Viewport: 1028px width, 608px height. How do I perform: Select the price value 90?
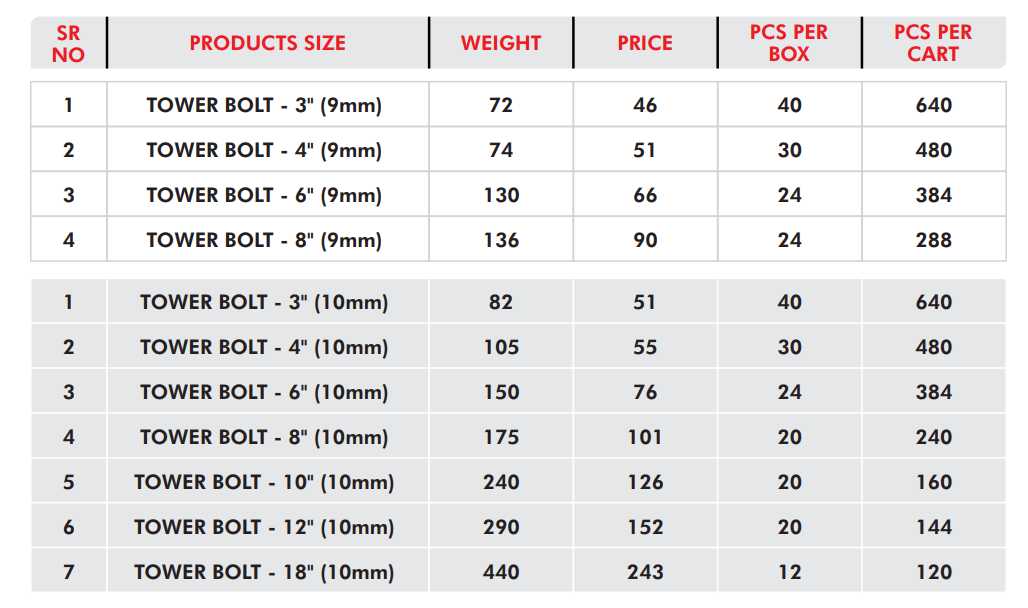[645, 240]
